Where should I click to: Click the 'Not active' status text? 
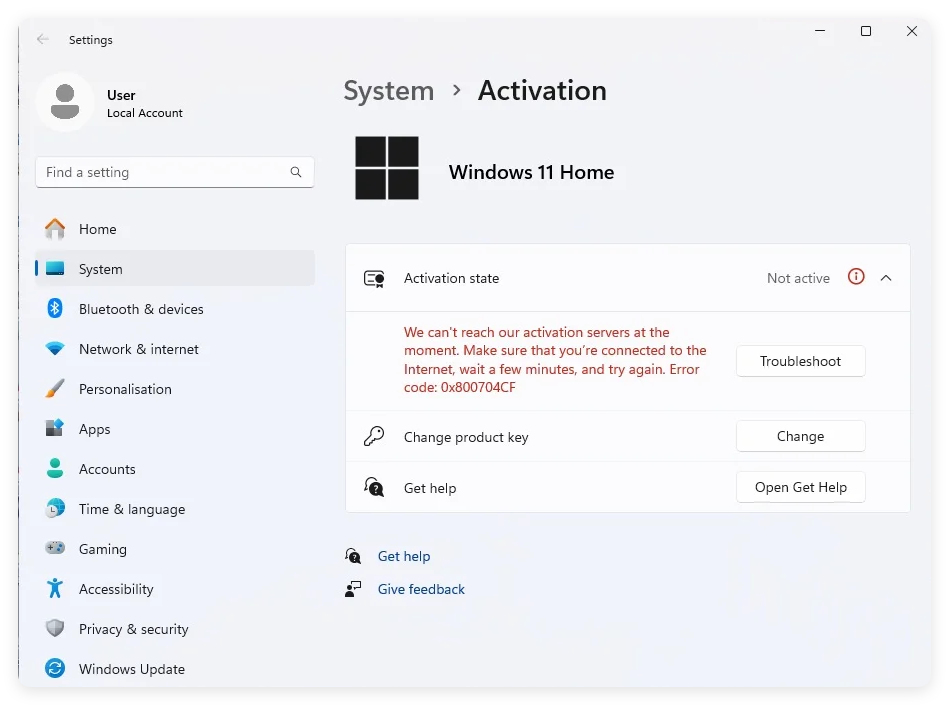pyautogui.click(x=798, y=278)
